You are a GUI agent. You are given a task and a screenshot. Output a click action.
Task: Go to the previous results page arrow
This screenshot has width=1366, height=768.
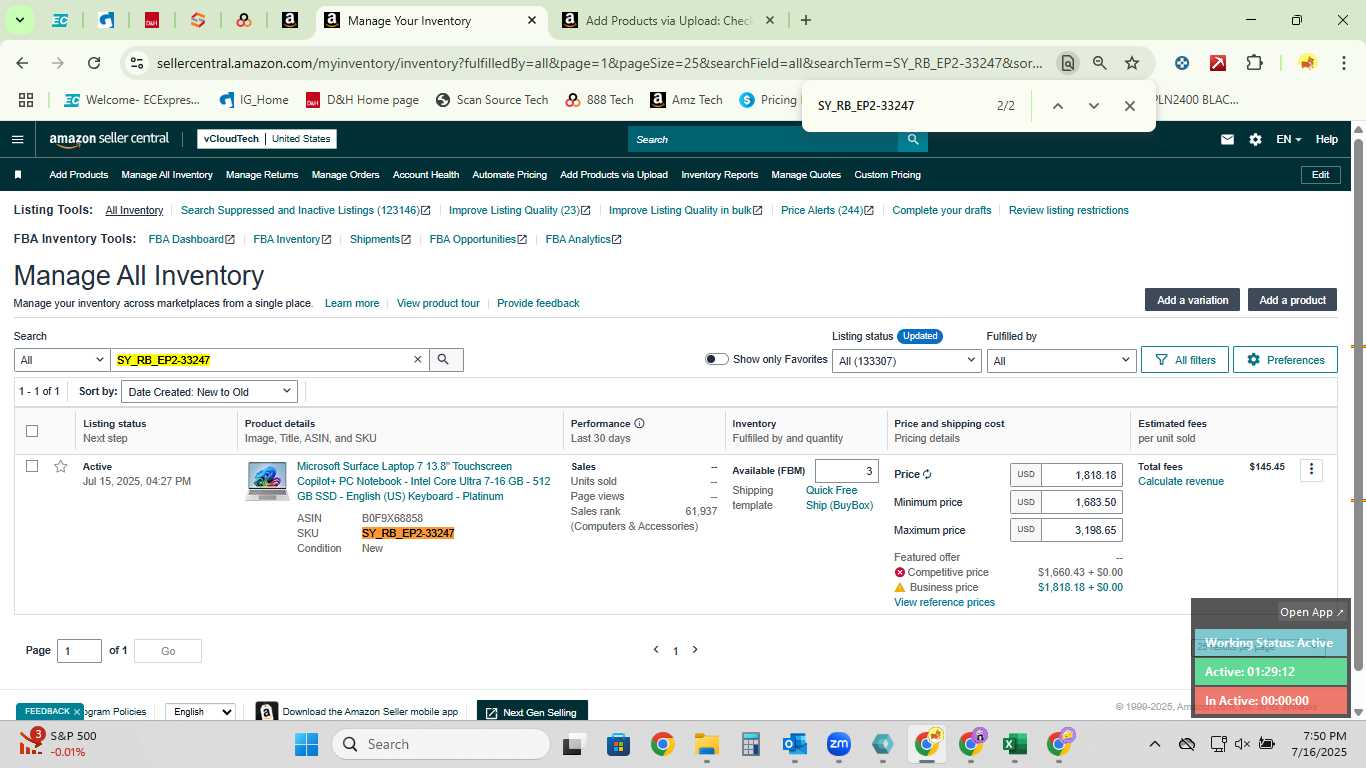pyautogui.click(x=656, y=650)
